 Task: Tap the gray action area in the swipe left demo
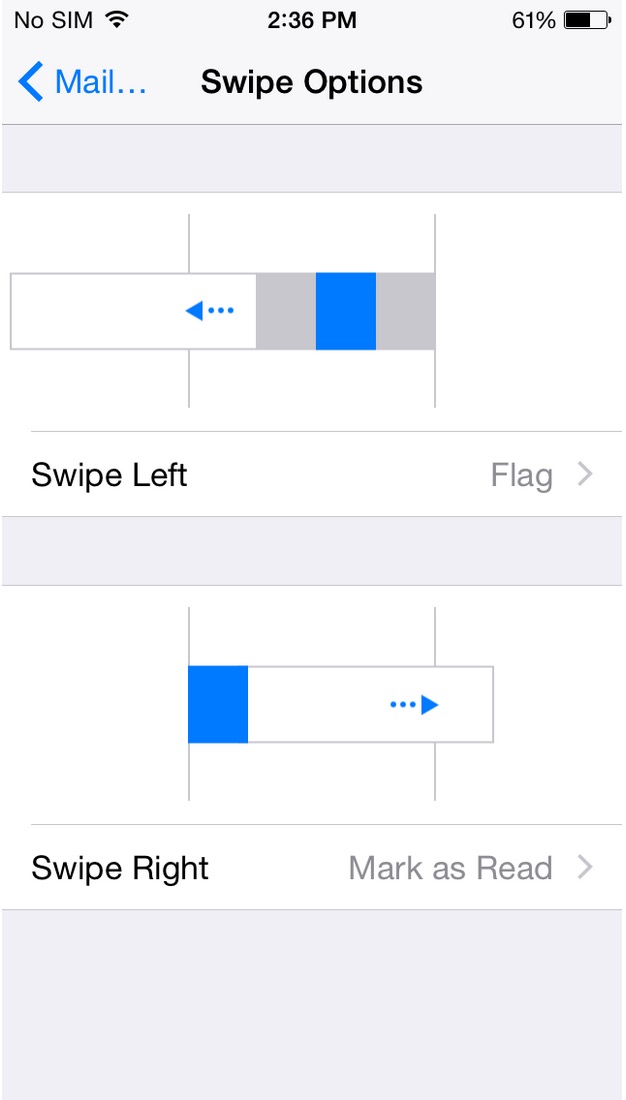[x=285, y=310]
